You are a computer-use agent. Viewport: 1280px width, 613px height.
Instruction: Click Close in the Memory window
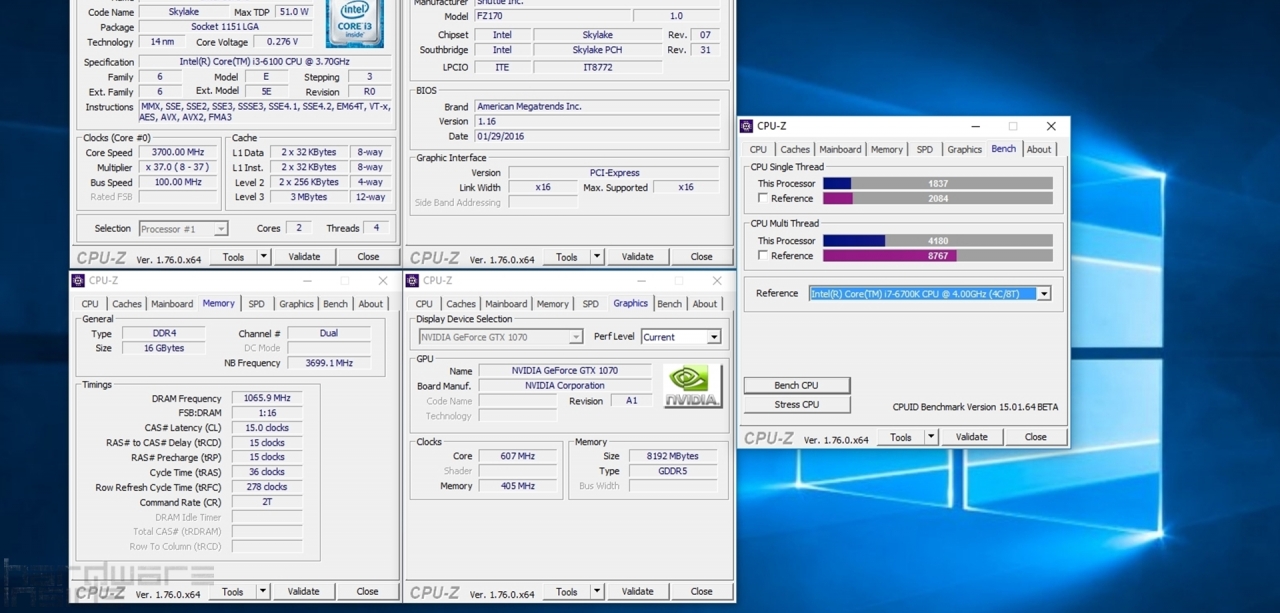368,592
